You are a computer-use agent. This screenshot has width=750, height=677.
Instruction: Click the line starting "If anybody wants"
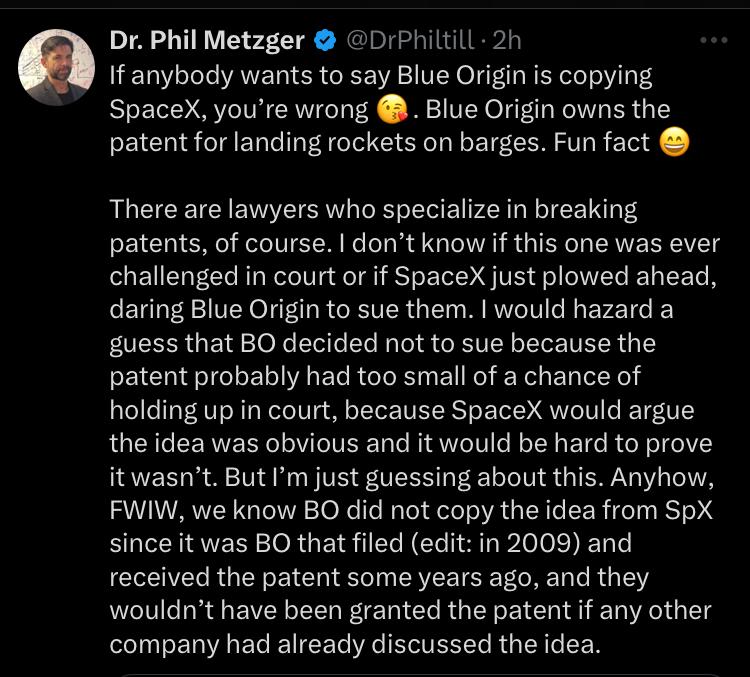[380, 75]
